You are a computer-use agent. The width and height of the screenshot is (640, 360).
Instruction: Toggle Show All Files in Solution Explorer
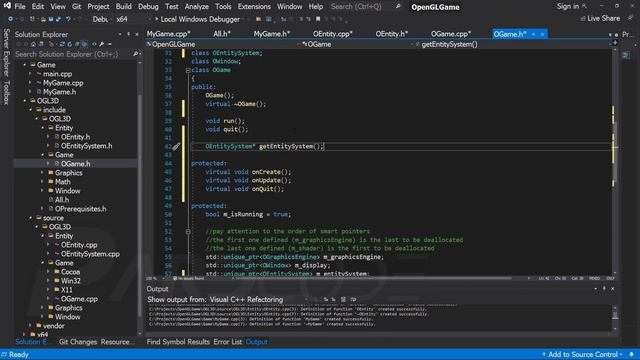pyautogui.click(x=84, y=44)
